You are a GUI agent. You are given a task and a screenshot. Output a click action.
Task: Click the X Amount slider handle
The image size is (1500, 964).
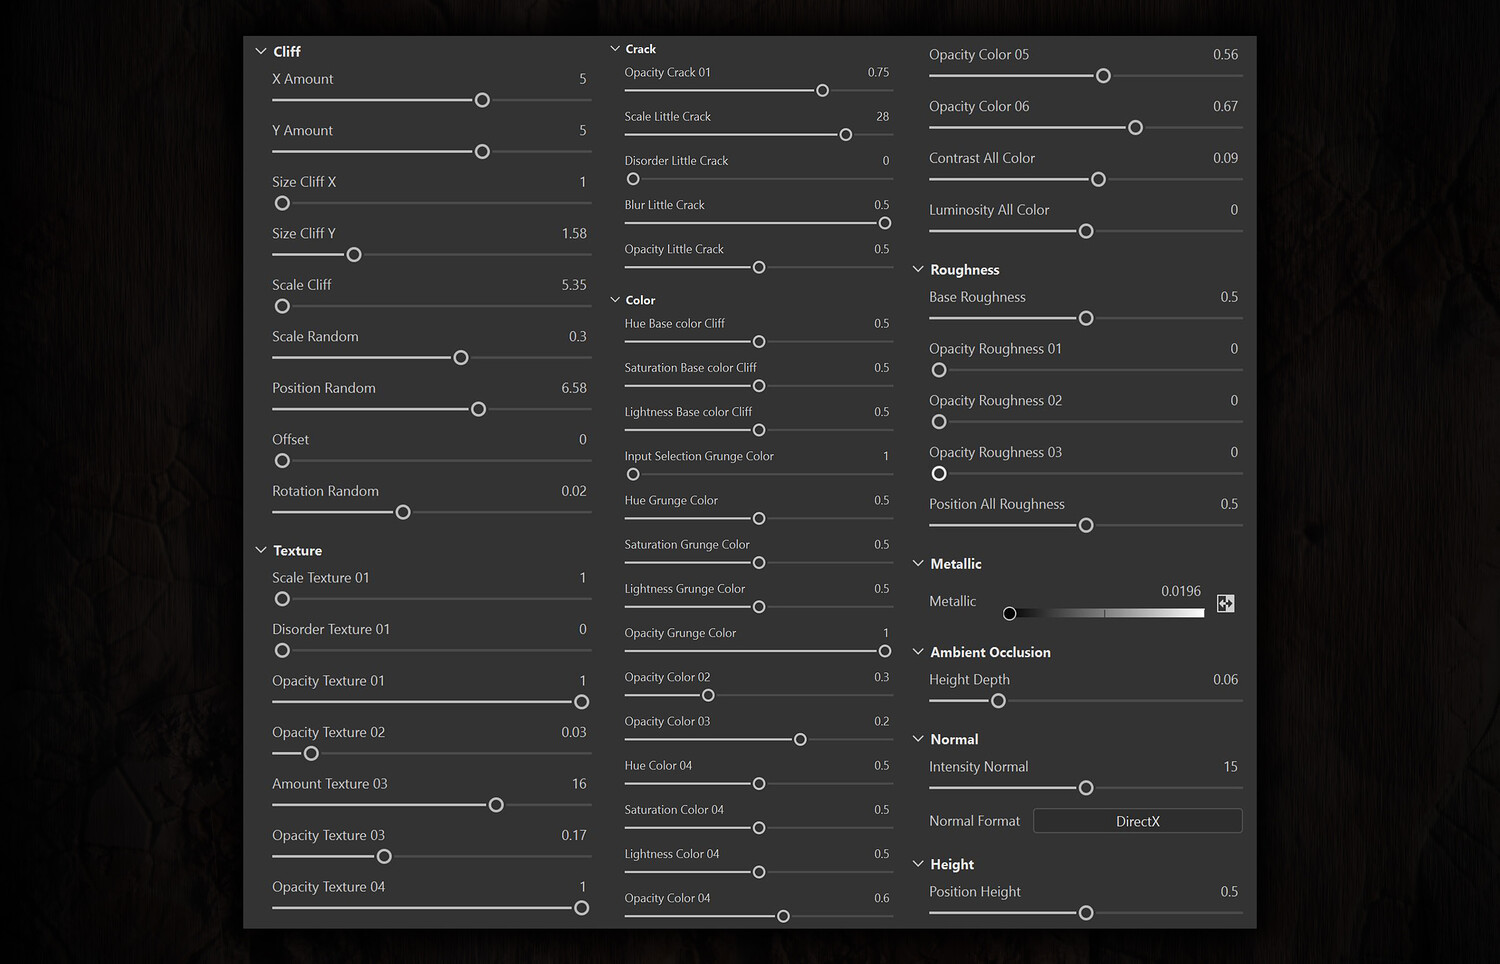(x=482, y=100)
